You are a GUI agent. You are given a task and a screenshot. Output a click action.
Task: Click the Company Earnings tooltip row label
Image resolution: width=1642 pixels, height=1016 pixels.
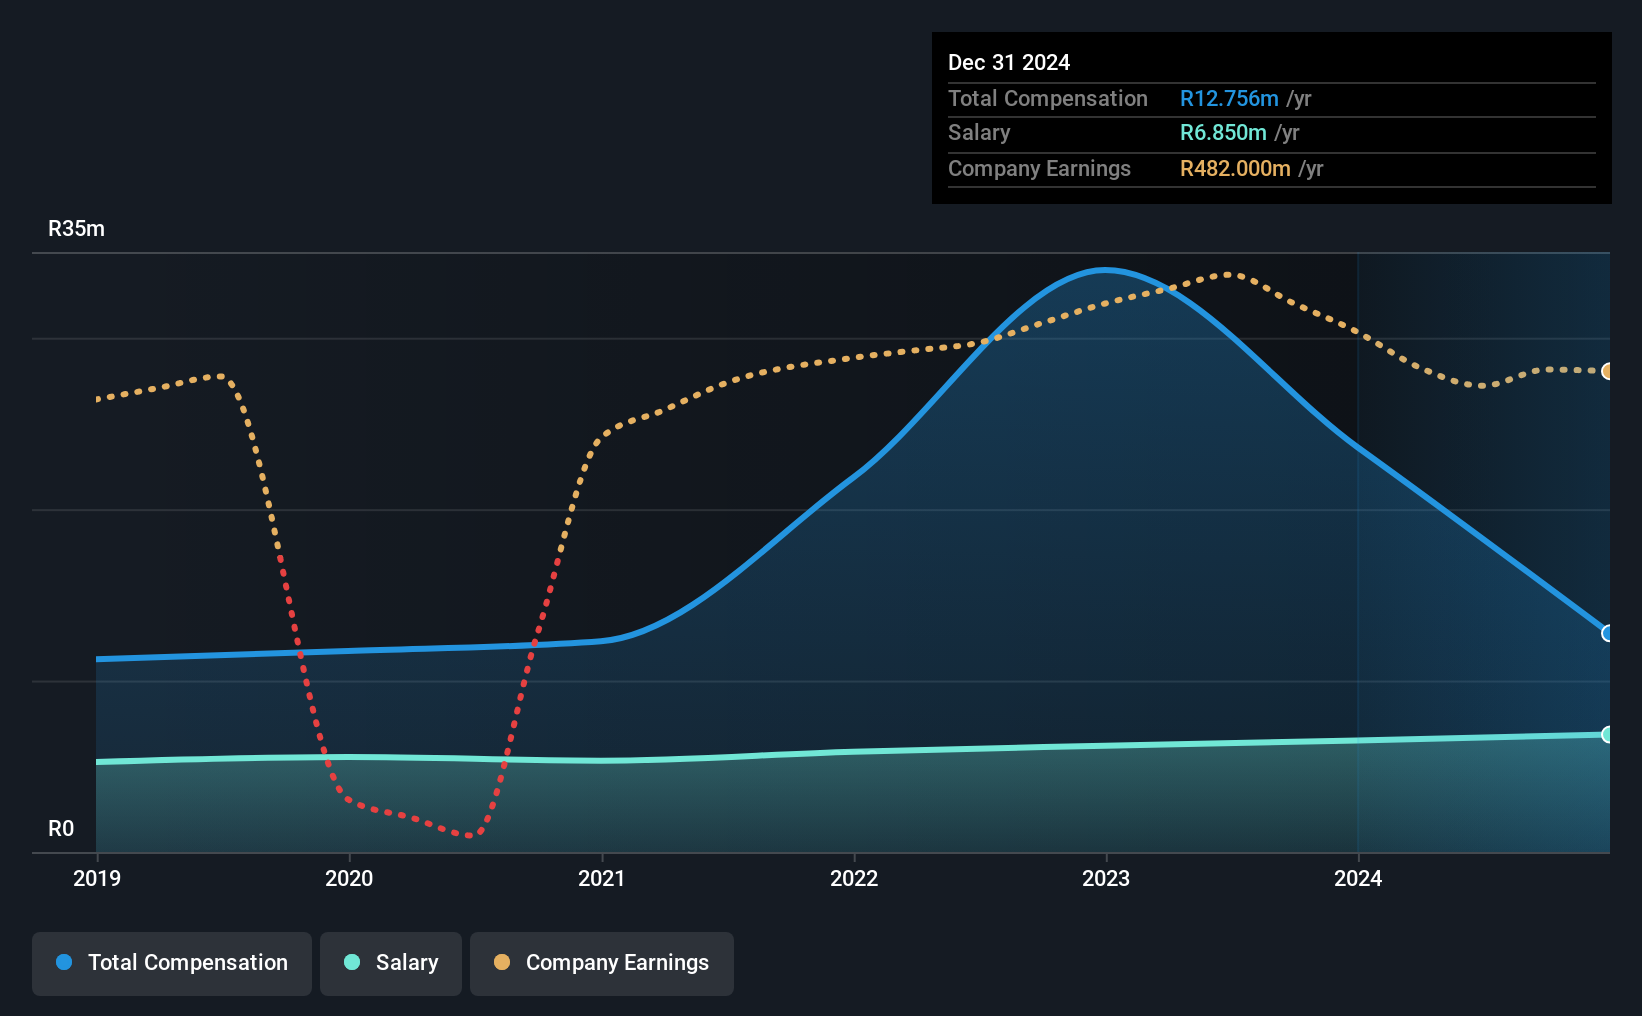point(1039,168)
